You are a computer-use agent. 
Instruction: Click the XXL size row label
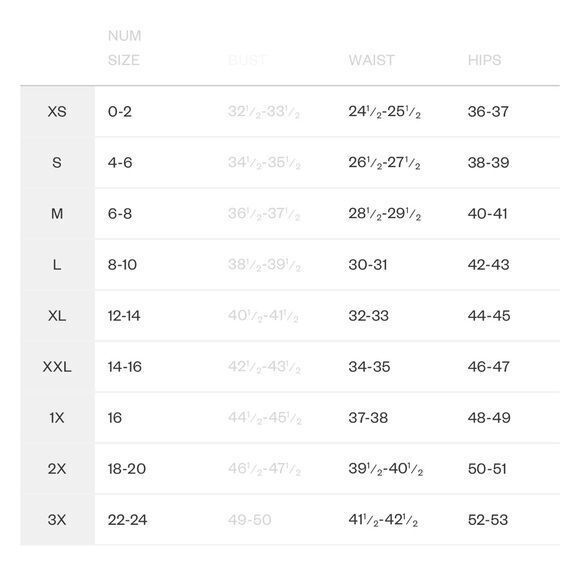point(57,367)
